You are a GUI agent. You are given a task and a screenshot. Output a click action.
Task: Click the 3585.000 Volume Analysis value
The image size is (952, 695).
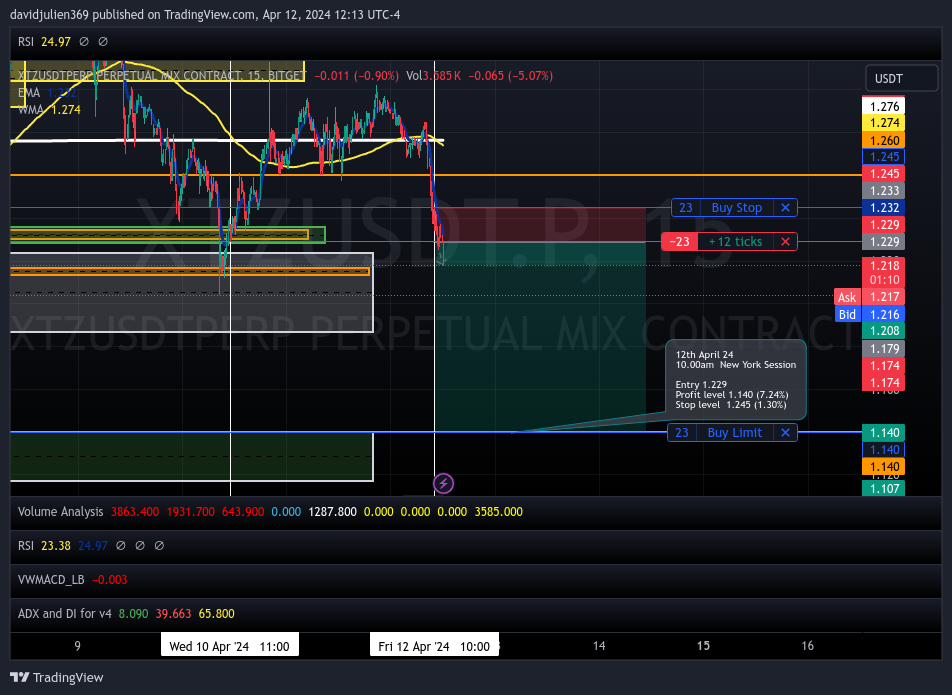(x=498, y=512)
